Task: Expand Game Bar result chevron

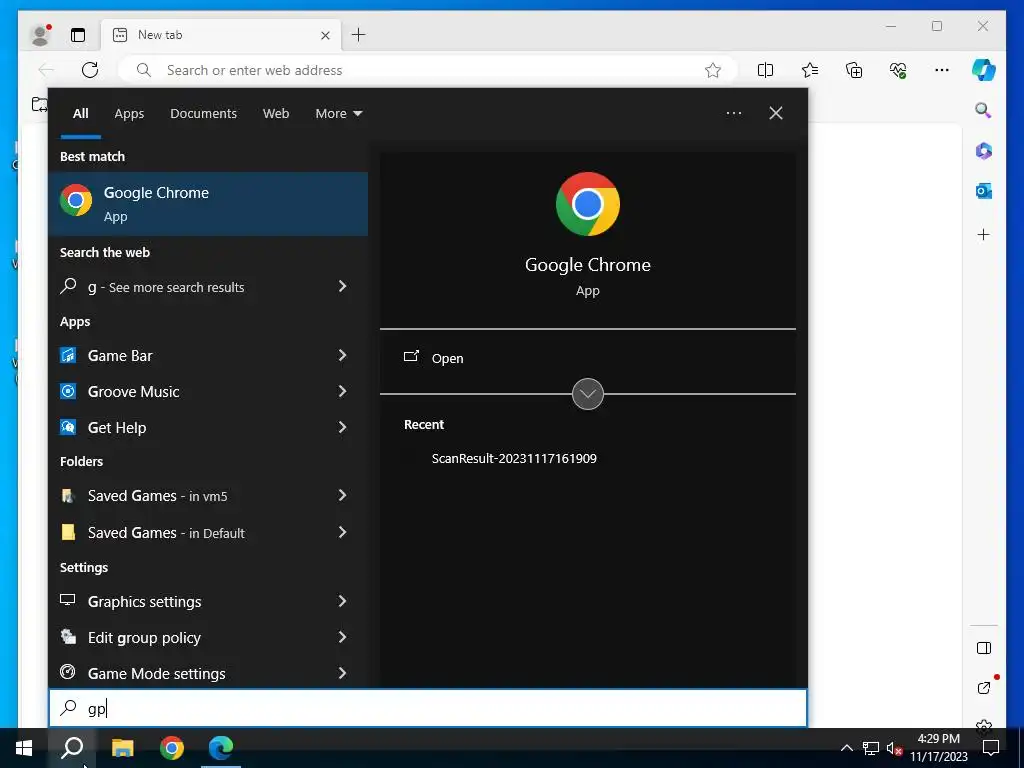Action: point(342,355)
